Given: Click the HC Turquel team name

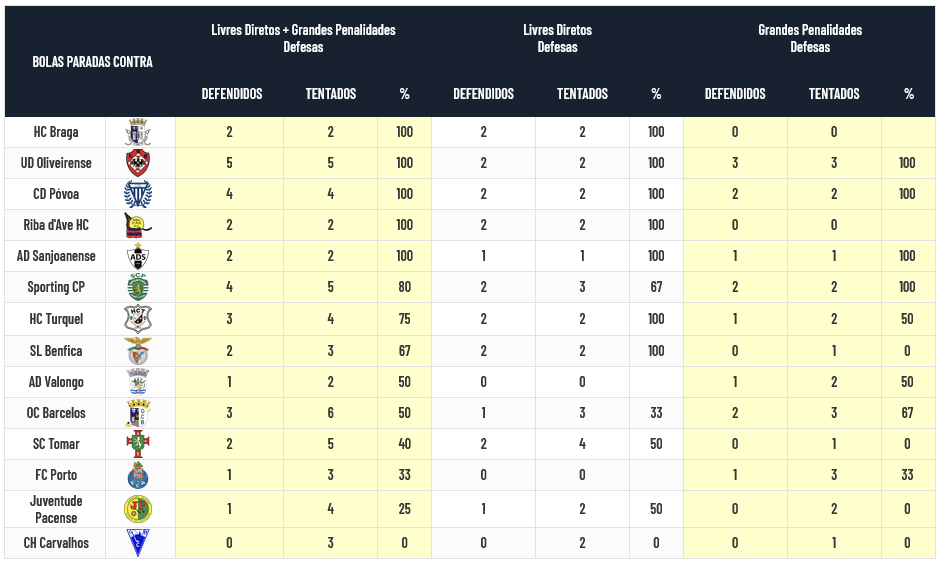Looking at the screenshot, I should point(55,319).
